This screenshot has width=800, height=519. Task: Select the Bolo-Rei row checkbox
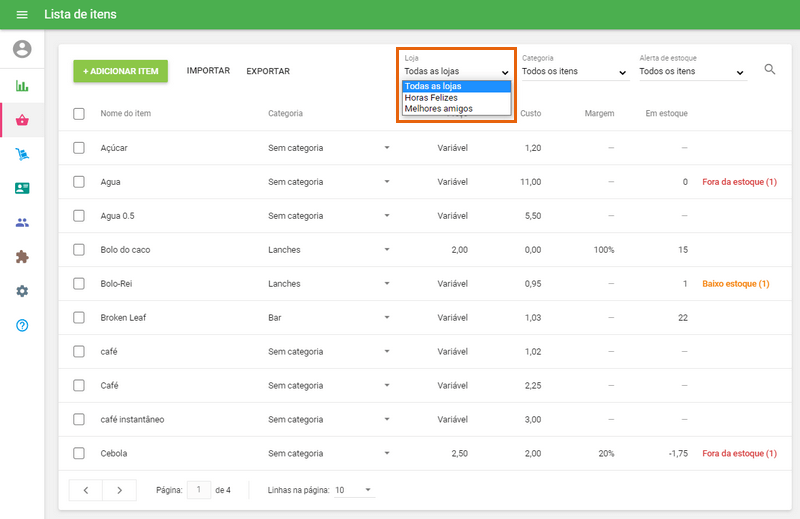point(79,284)
